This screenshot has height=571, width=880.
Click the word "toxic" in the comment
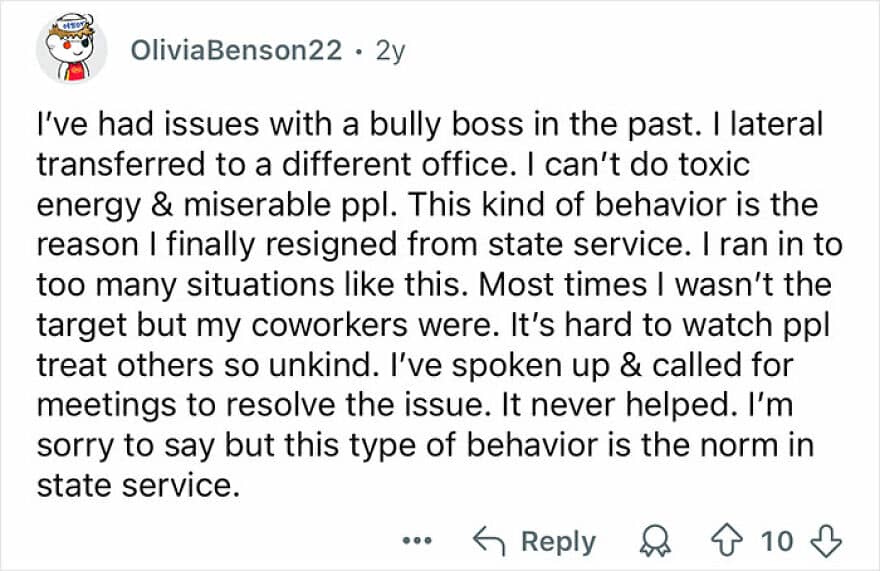tap(714, 165)
